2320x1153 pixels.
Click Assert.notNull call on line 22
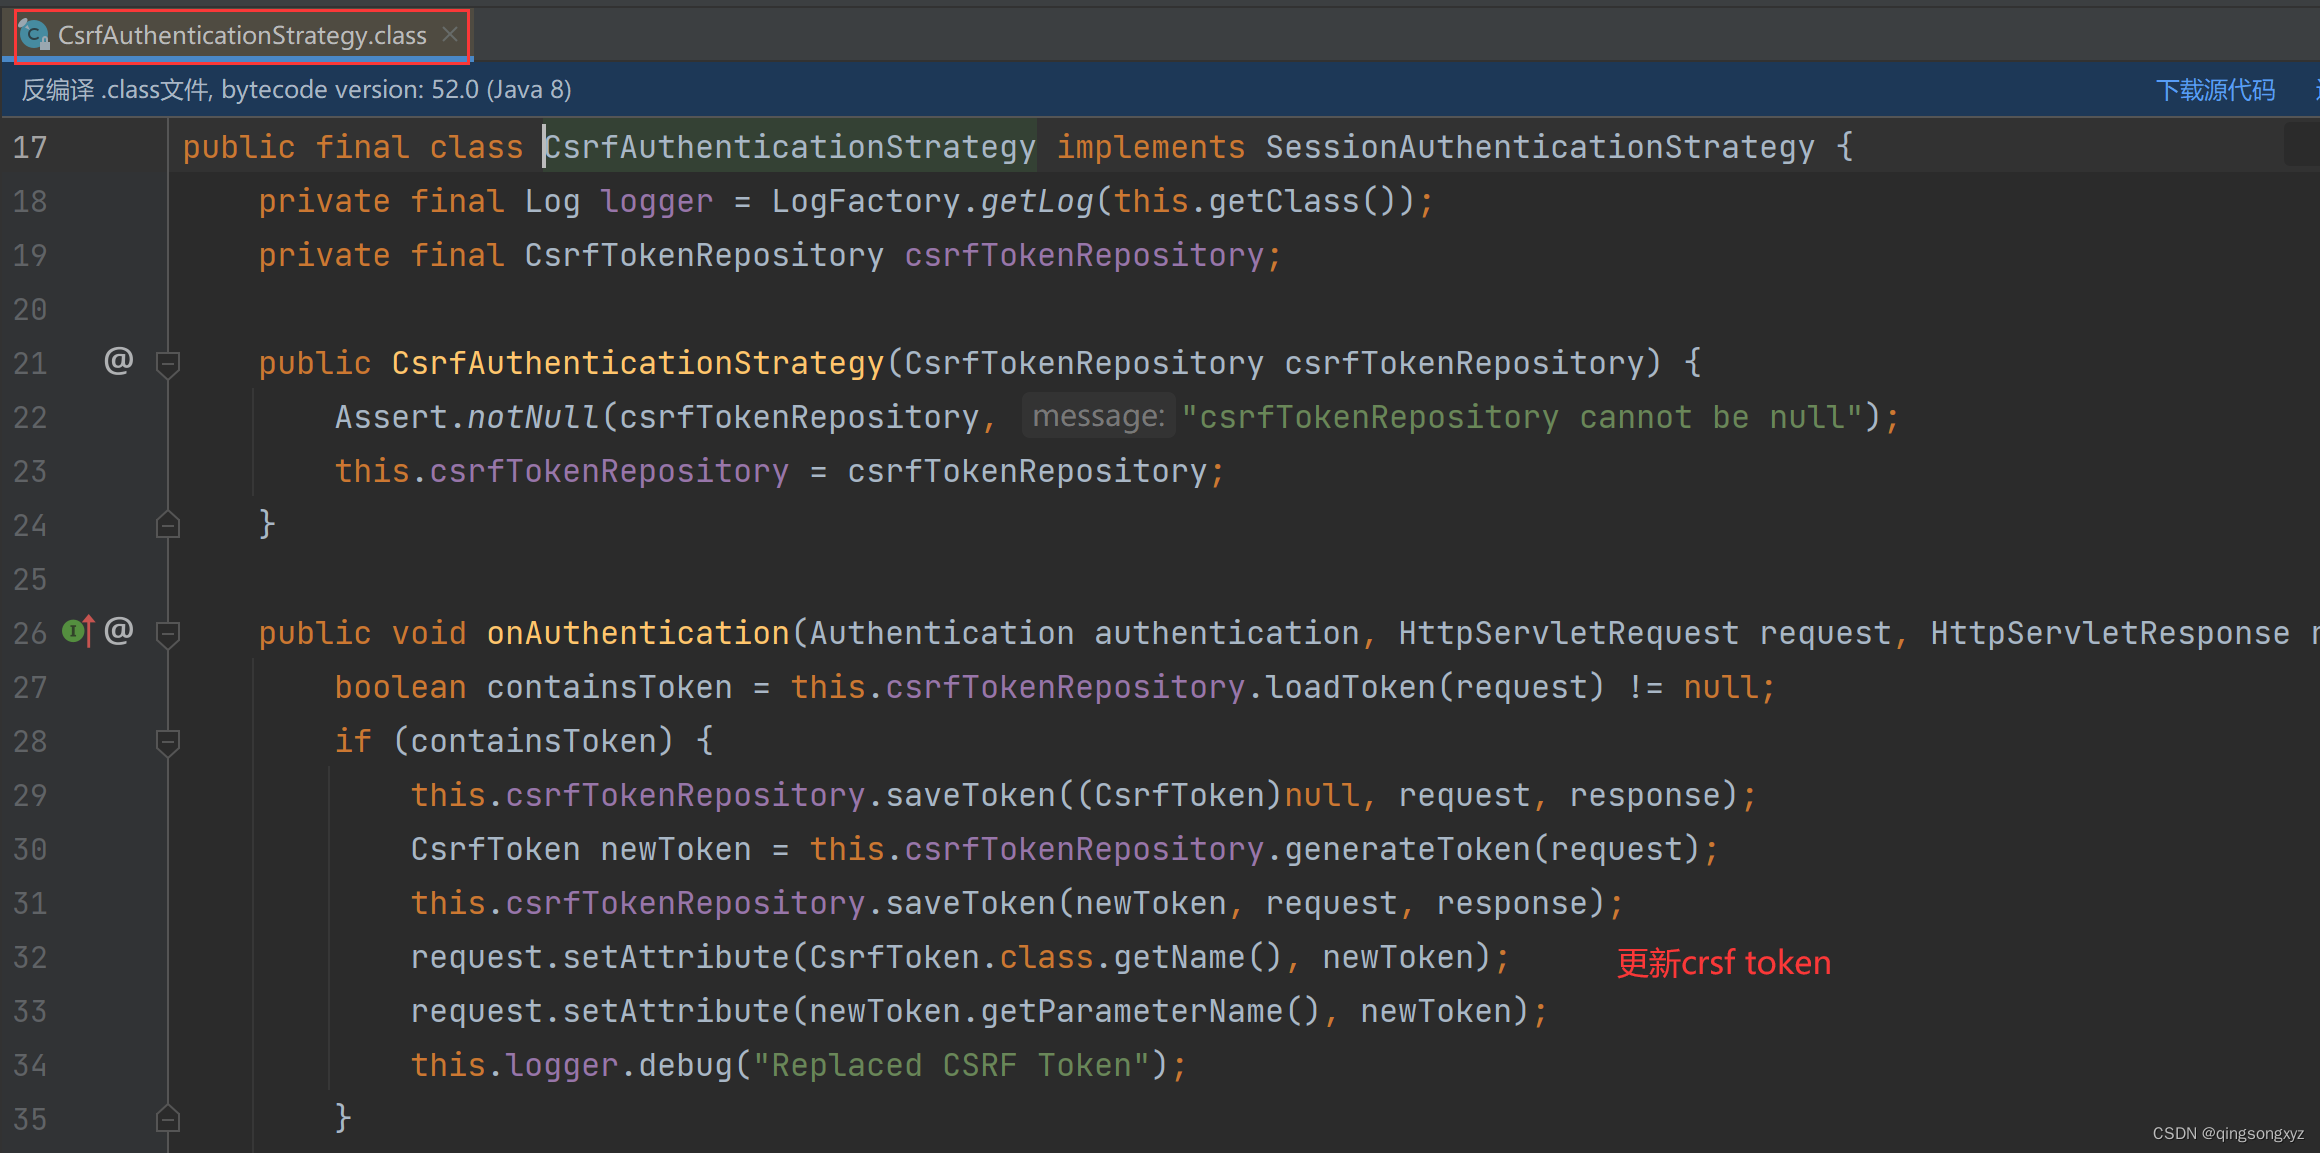[x=466, y=418]
